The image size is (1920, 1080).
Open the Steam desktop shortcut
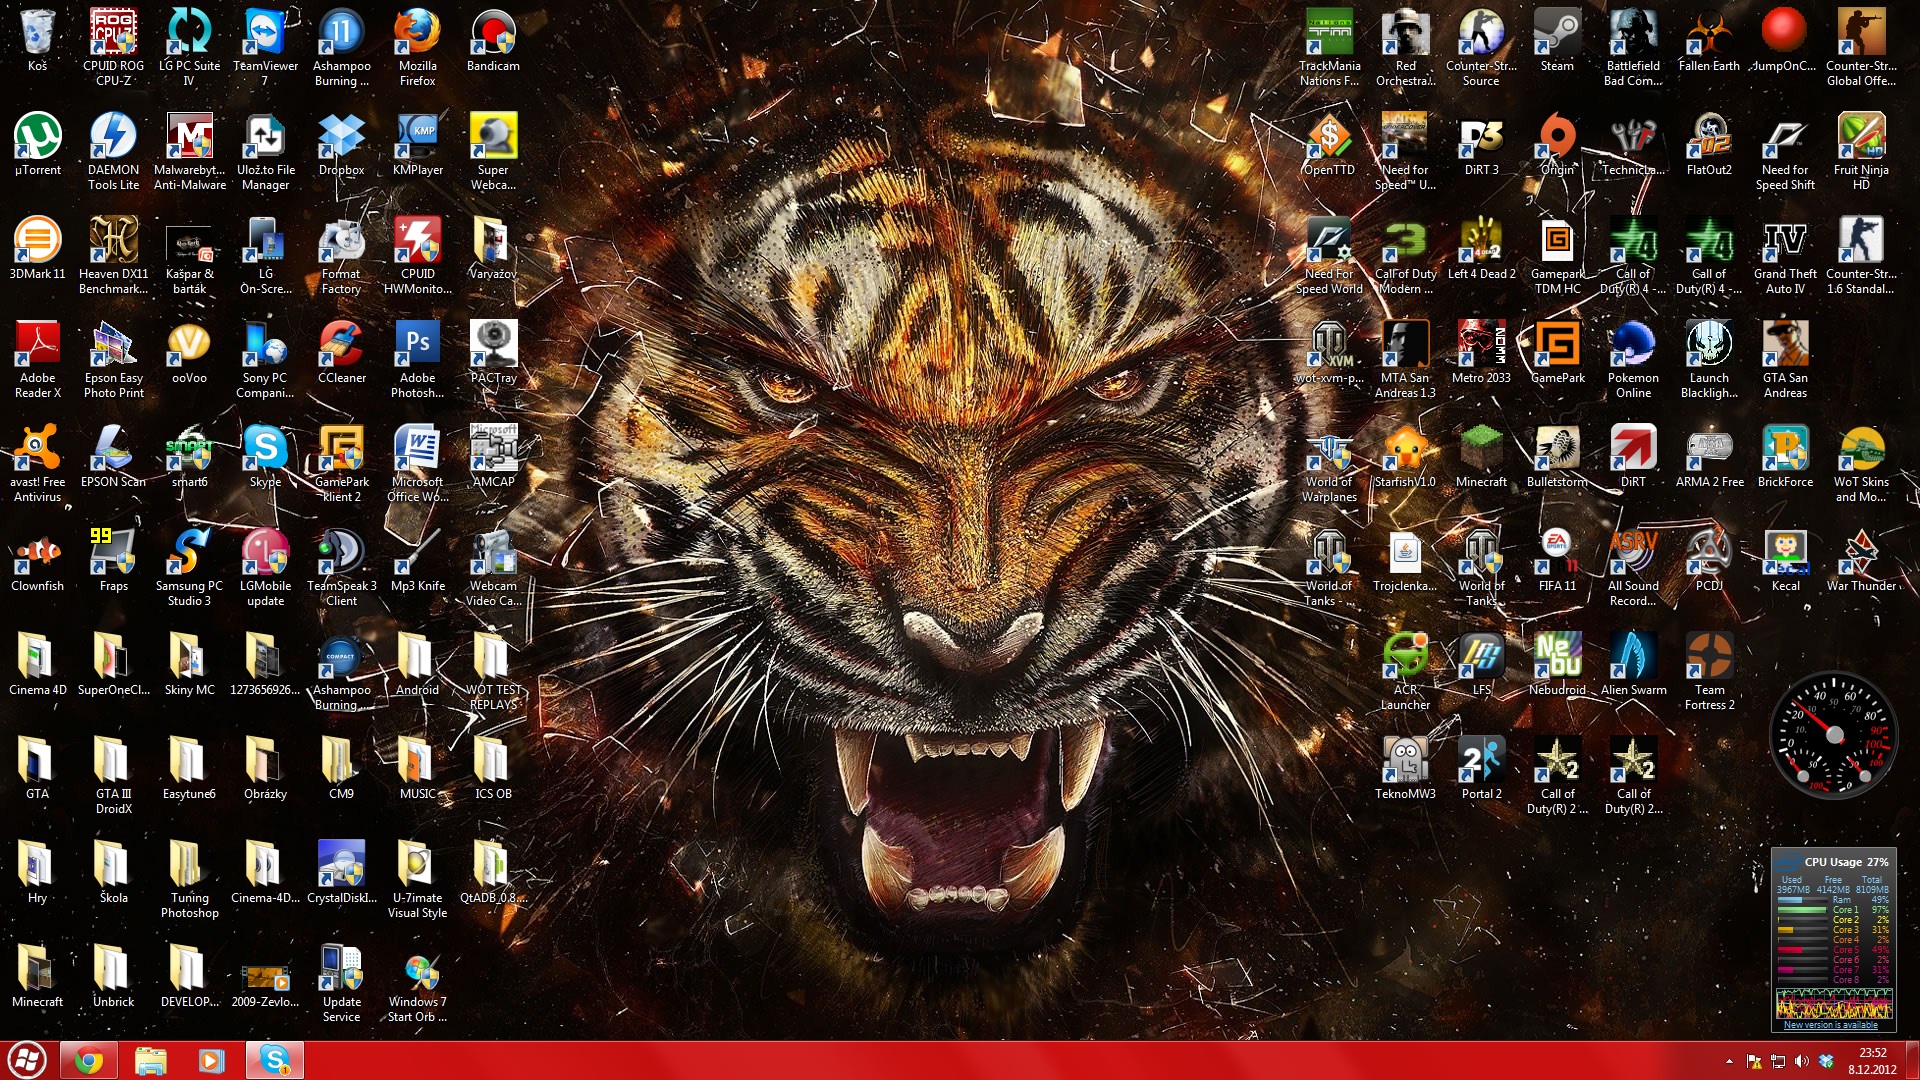[1557, 34]
